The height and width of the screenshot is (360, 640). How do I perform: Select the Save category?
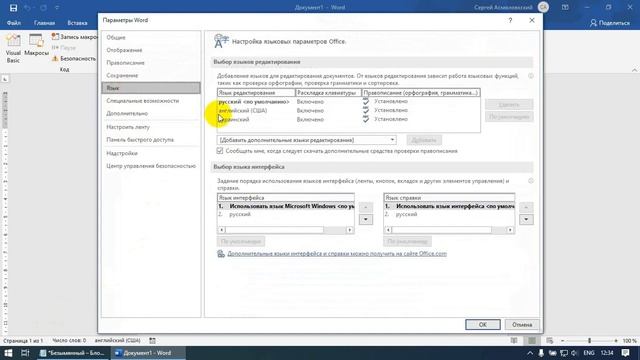tap(151, 76)
